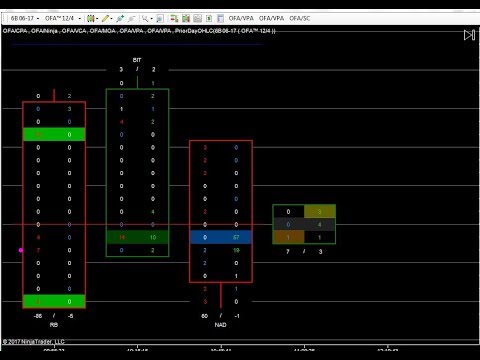The image size is (480, 360).
Task: Expand the arrow beside the bar style icon
Action: pyautogui.click(x=97, y=19)
